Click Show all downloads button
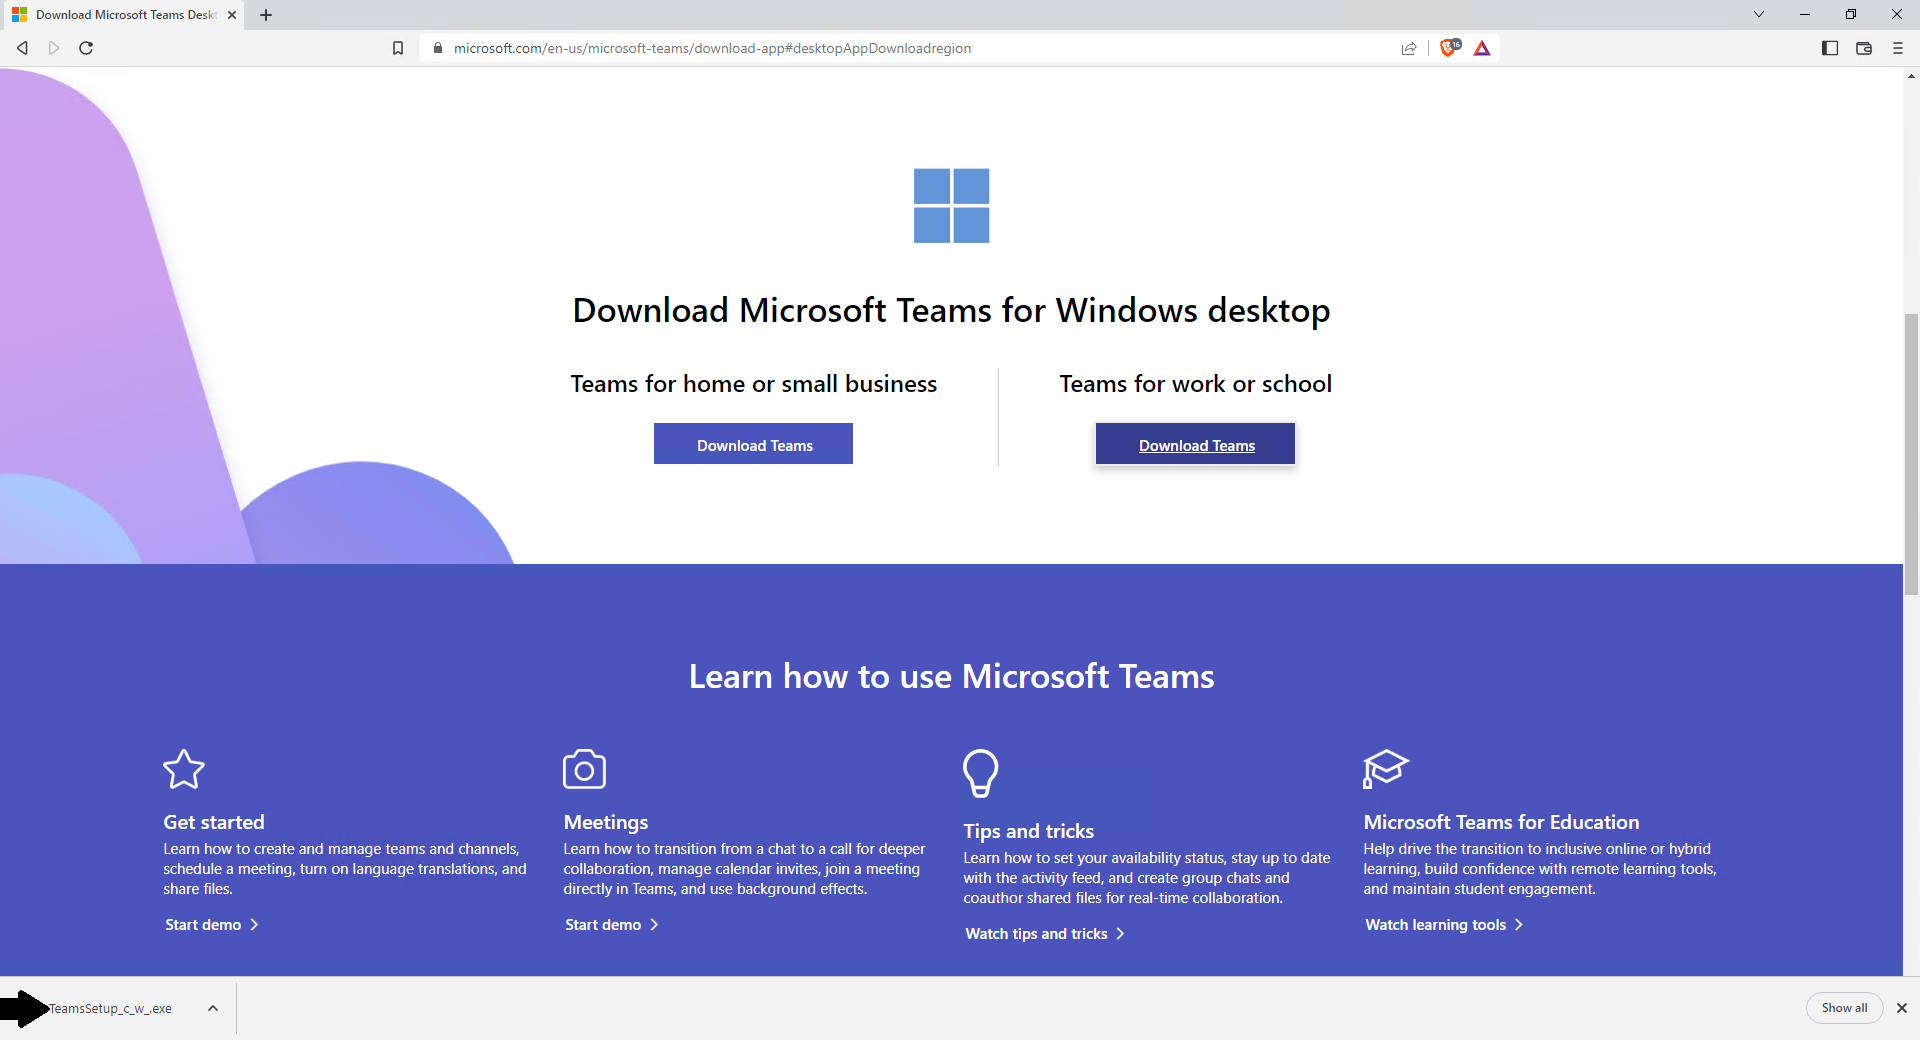1920x1040 pixels. pos(1844,1008)
